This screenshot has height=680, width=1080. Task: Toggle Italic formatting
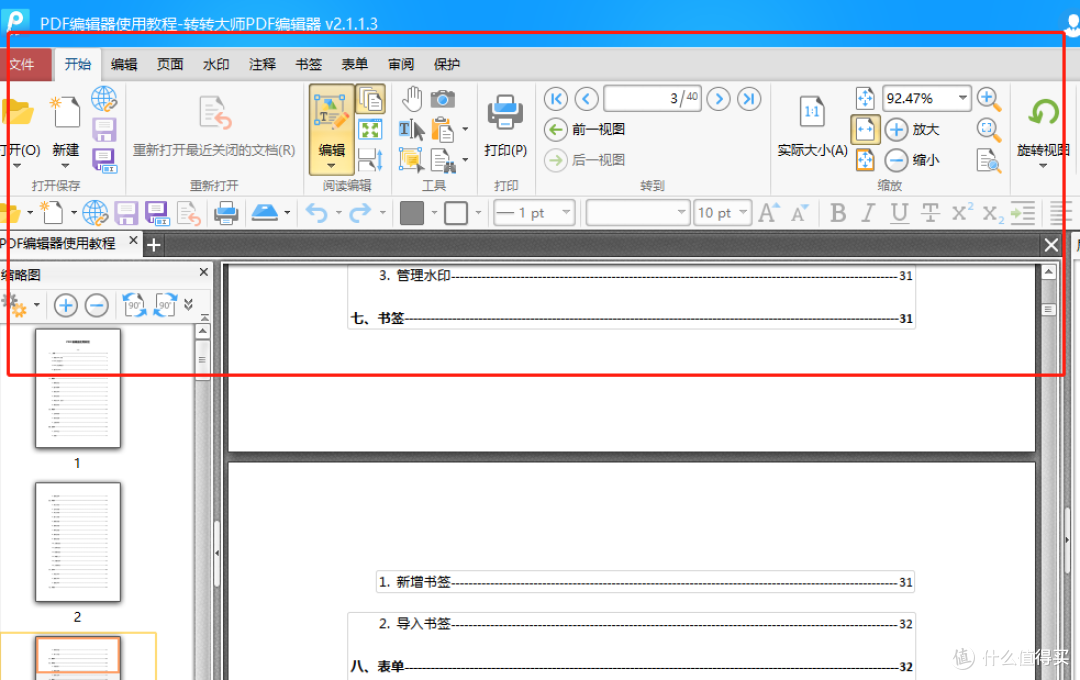[x=868, y=214]
